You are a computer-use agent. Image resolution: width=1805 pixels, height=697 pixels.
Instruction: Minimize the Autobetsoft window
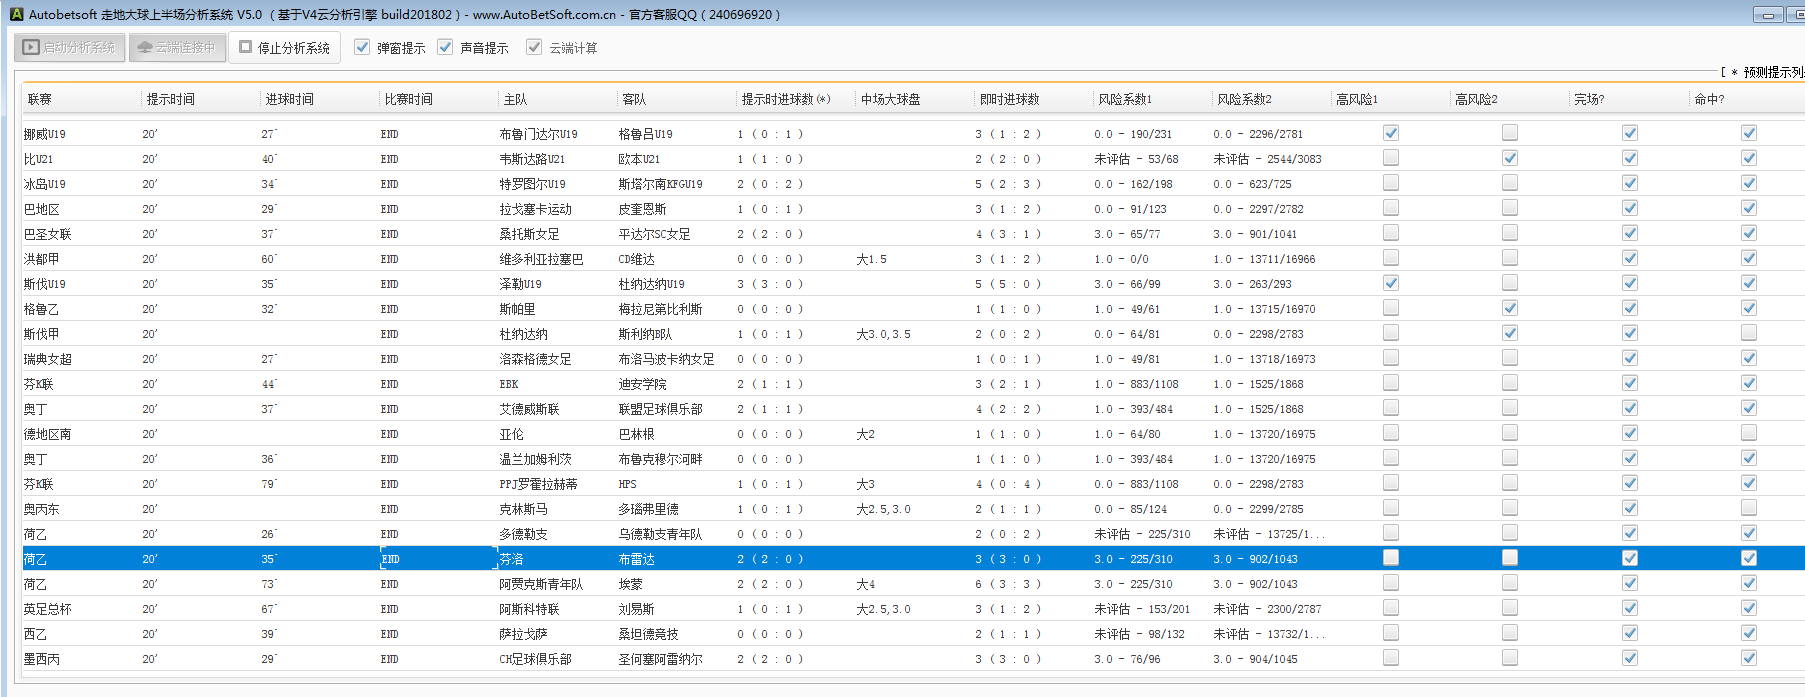click(x=1767, y=15)
